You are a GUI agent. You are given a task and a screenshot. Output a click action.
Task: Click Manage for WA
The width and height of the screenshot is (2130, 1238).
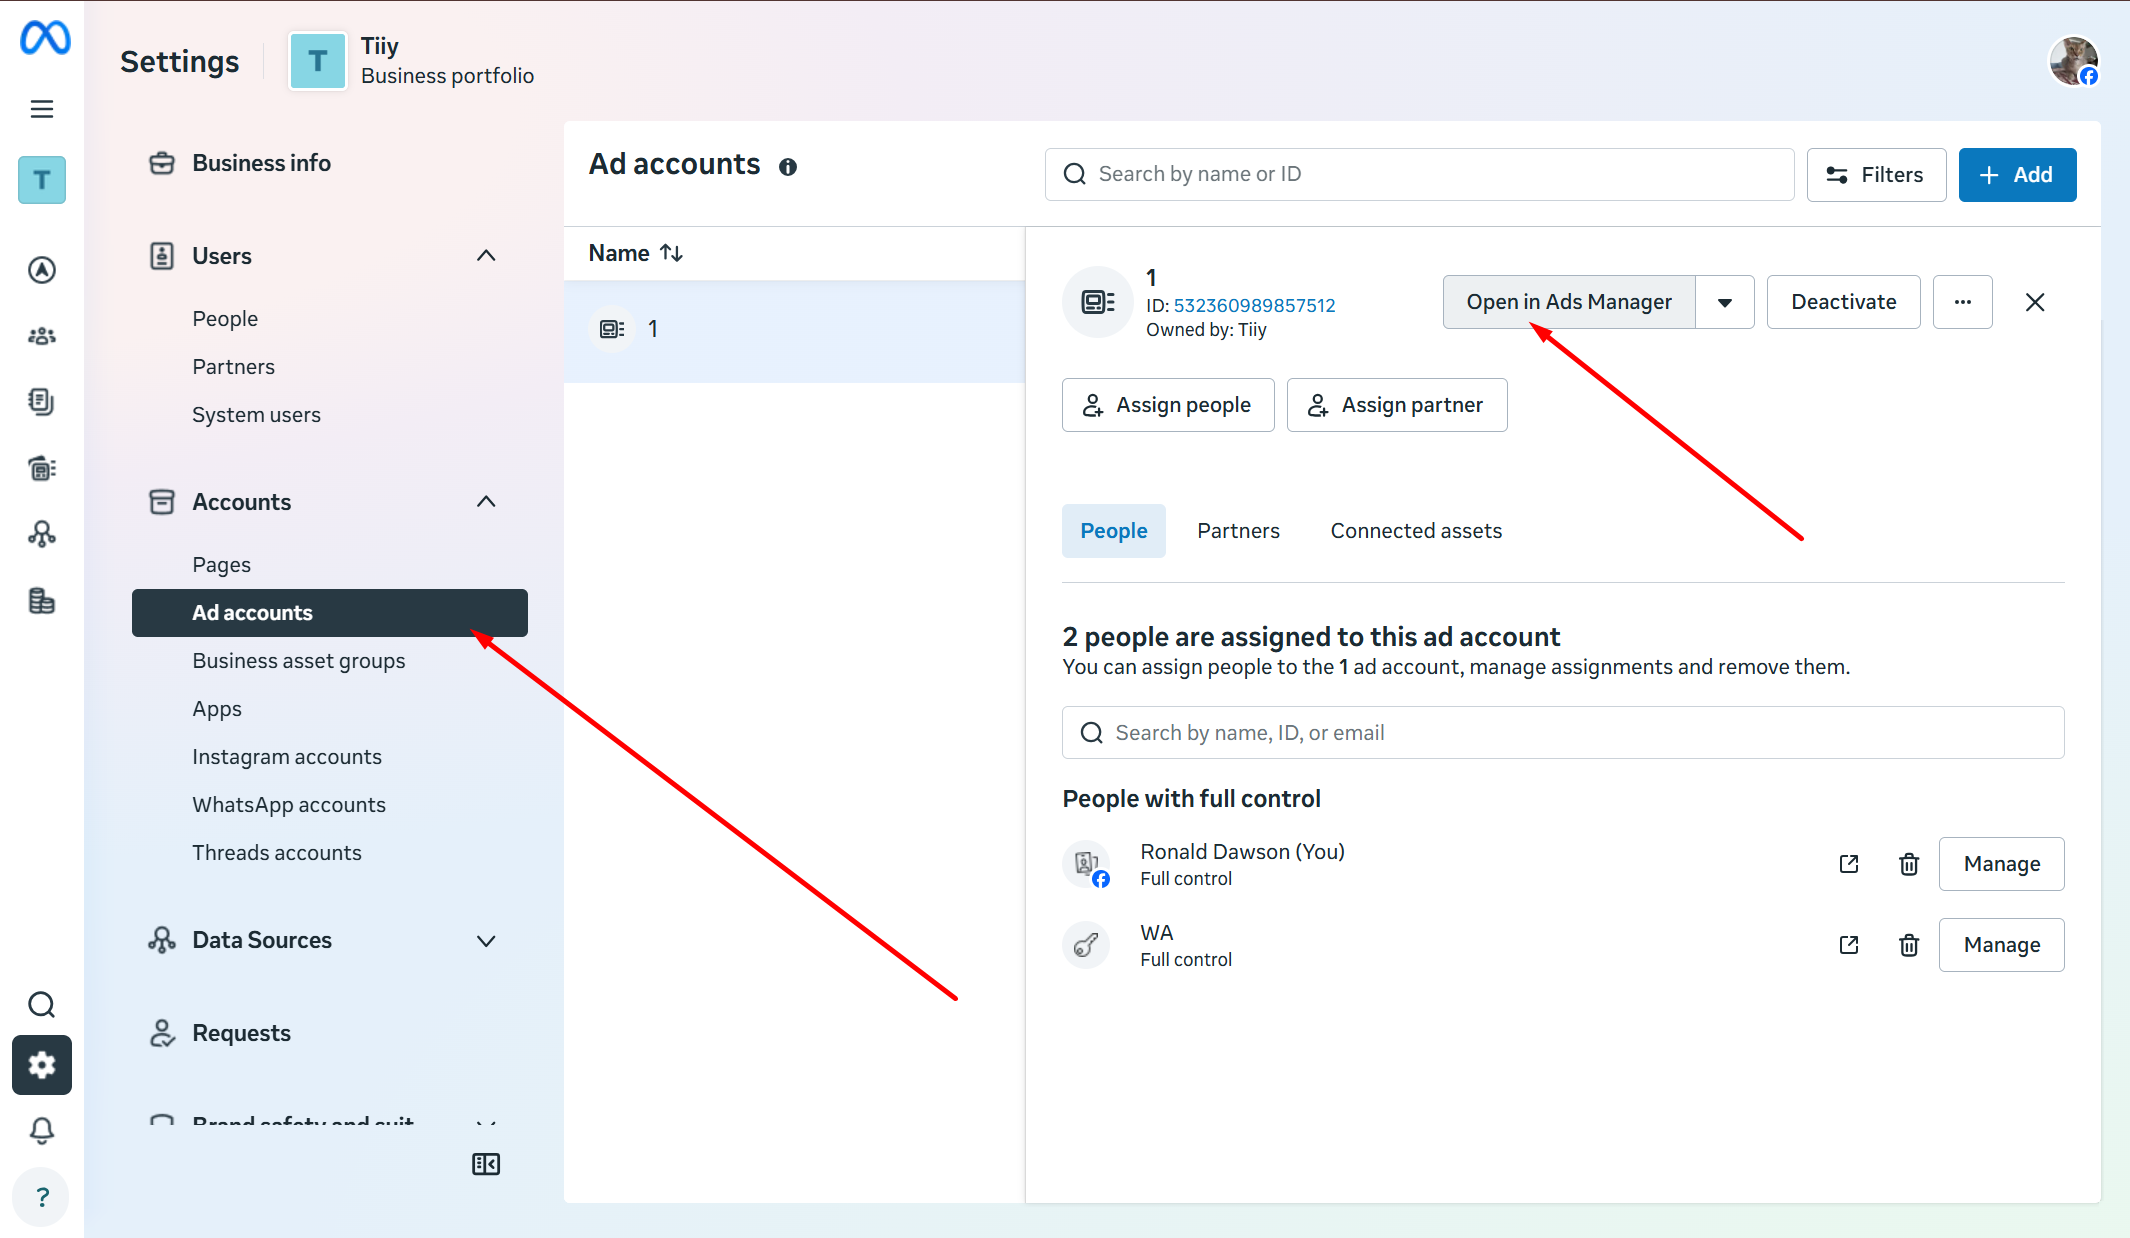[x=2001, y=945]
